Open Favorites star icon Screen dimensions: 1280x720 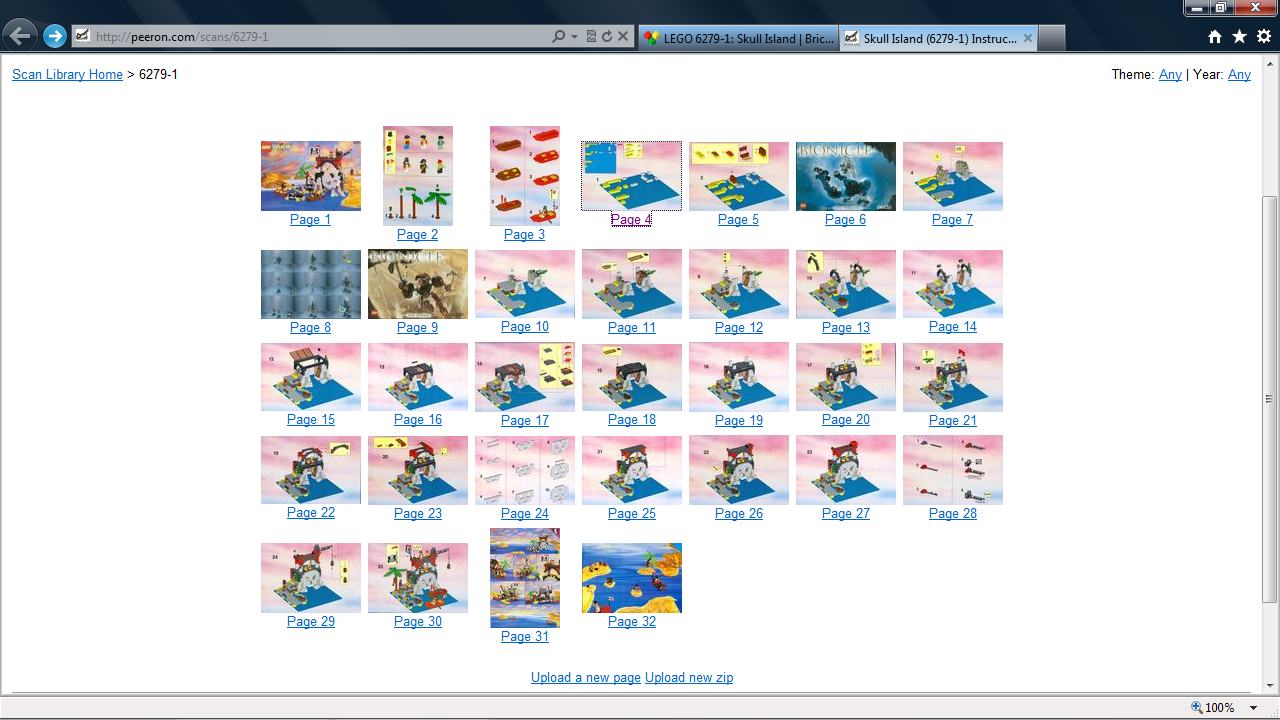pyautogui.click(x=1239, y=37)
